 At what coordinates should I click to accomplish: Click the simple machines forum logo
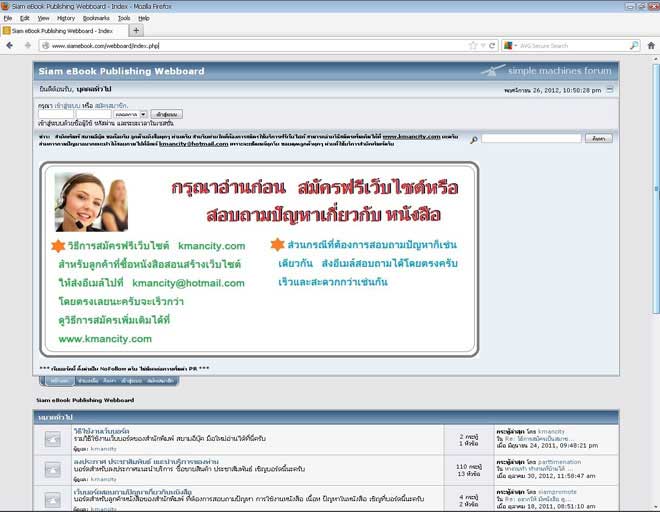click(x=546, y=70)
